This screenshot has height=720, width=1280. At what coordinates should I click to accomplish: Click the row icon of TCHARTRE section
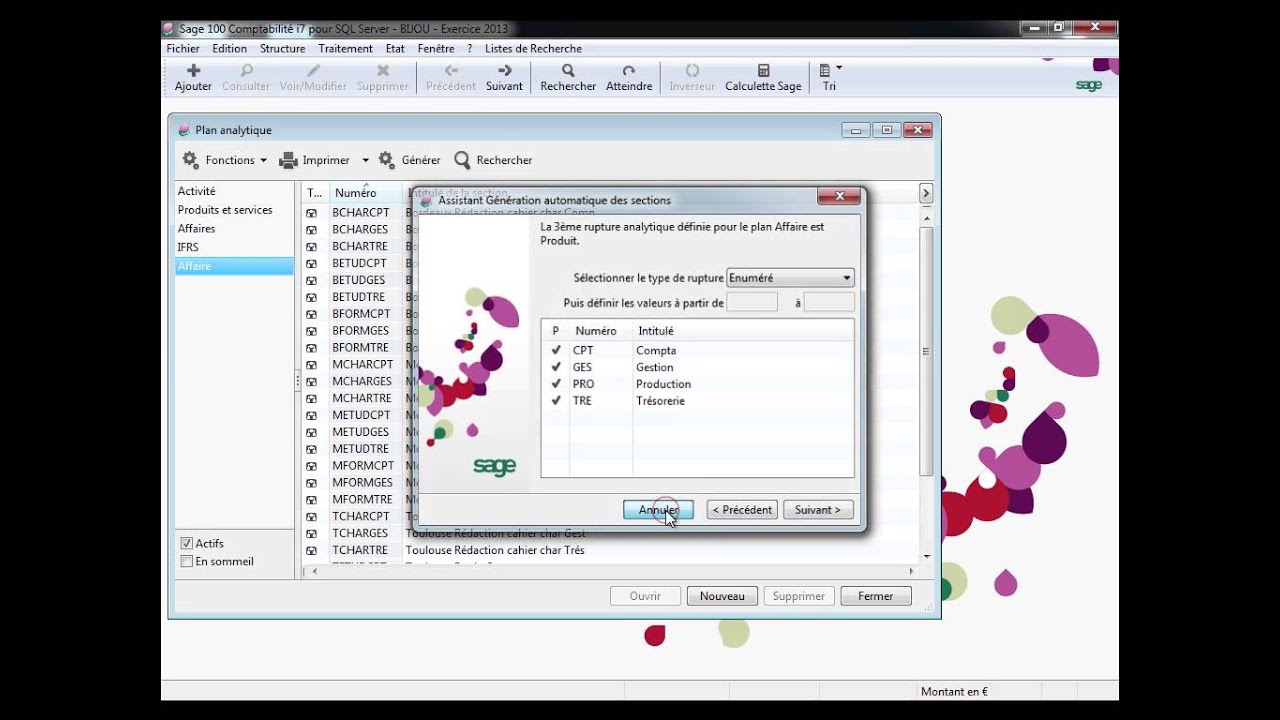pyautogui.click(x=311, y=550)
